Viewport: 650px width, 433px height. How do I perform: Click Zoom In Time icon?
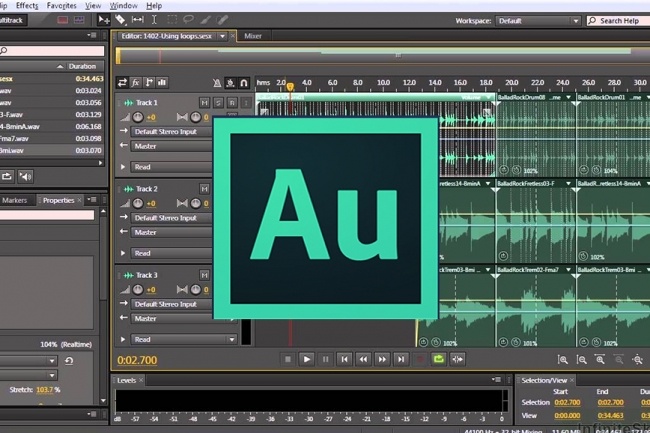pos(600,360)
